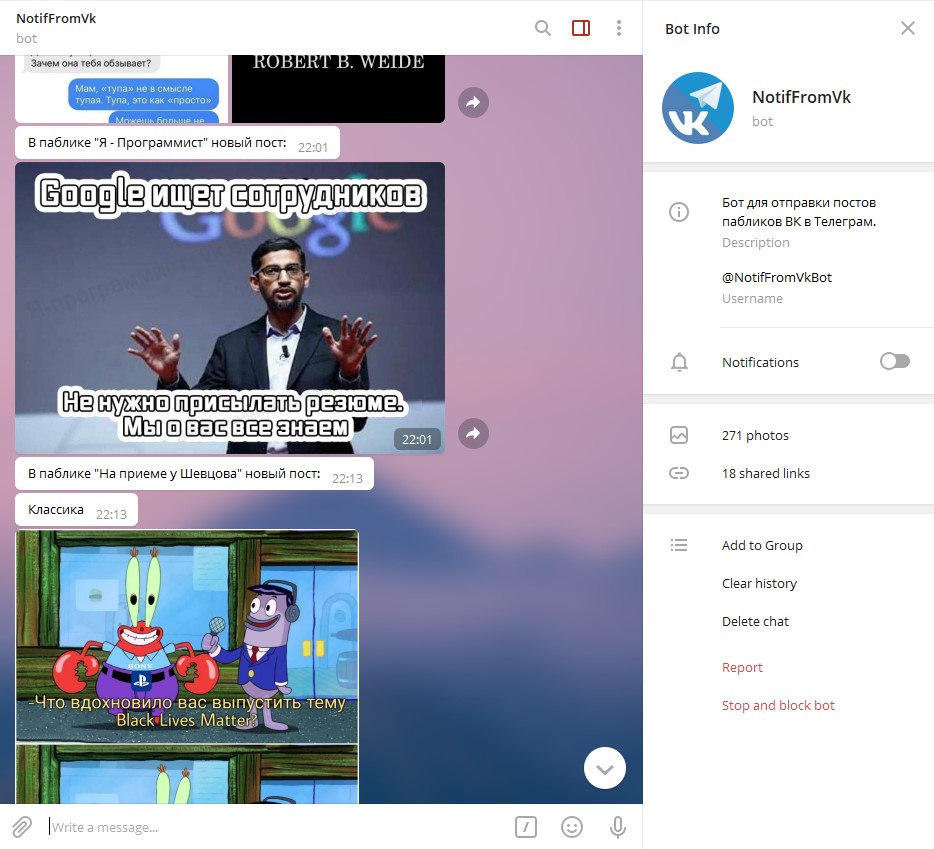This screenshot has width=934, height=849.
Task: Open chat search with the magnifier icon
Action: pos(542,28)
